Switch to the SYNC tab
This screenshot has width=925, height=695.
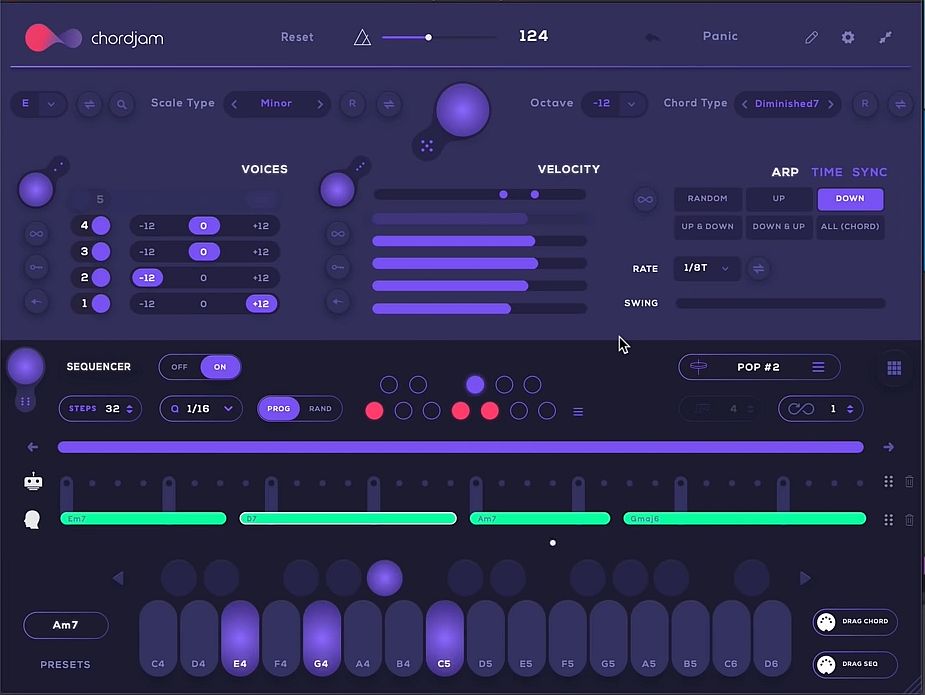pyautogui.click(x=869, y=172)
